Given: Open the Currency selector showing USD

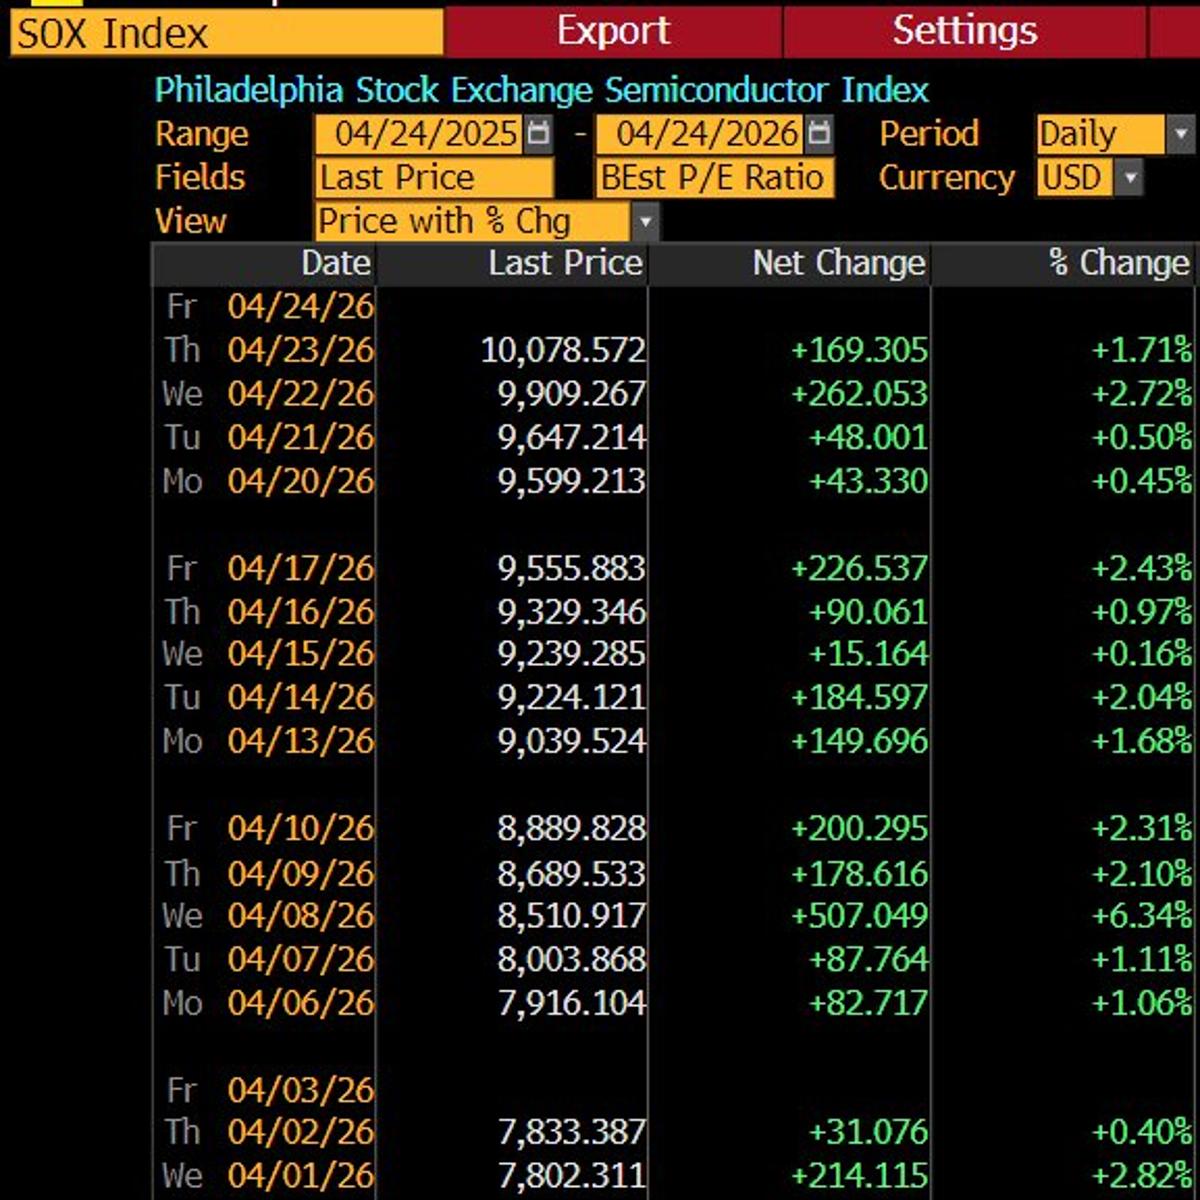Looking at the screenshot, I should coord(1072,177).
